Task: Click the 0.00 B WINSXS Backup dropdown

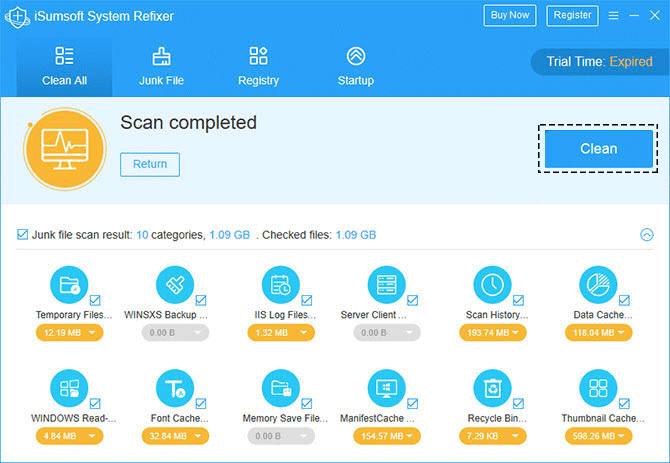Action: coord(175,332)
